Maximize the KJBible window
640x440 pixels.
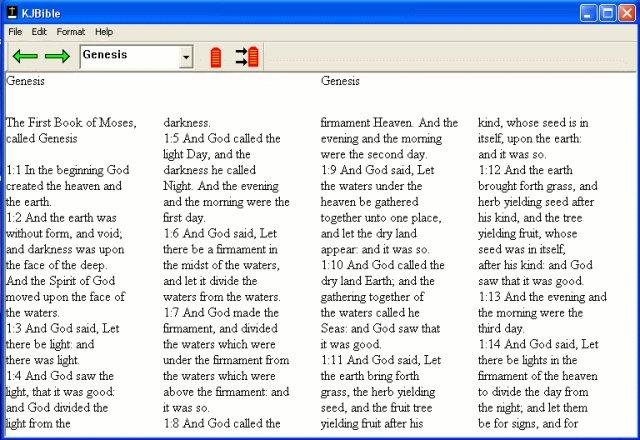tap(607, 13)
